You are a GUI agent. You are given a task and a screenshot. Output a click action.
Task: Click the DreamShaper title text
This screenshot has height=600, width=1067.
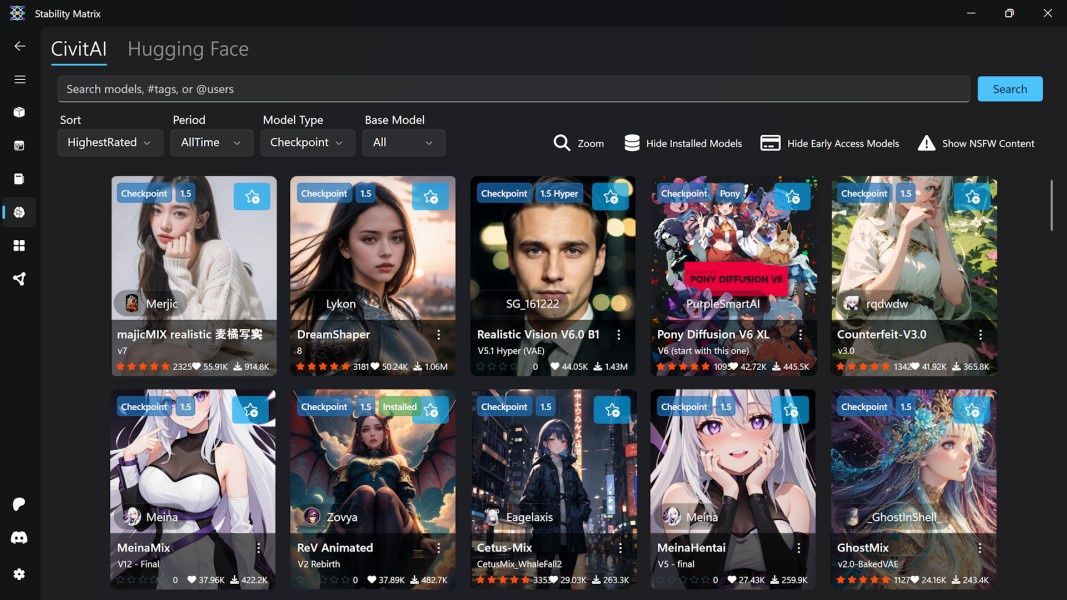pyautogui.click(x=333, y=335)
